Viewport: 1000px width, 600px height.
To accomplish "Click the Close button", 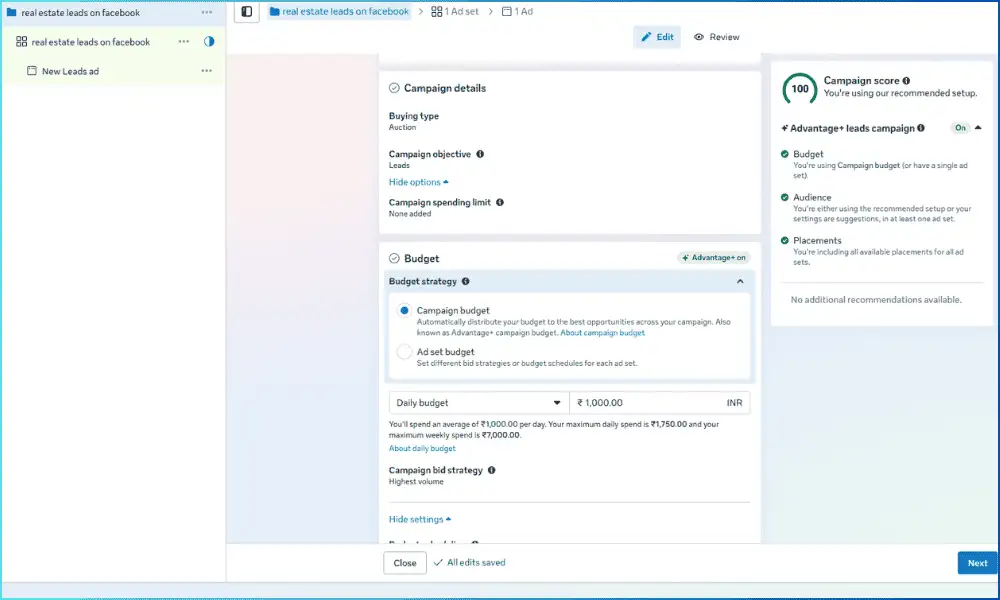I will click(405, 563).
